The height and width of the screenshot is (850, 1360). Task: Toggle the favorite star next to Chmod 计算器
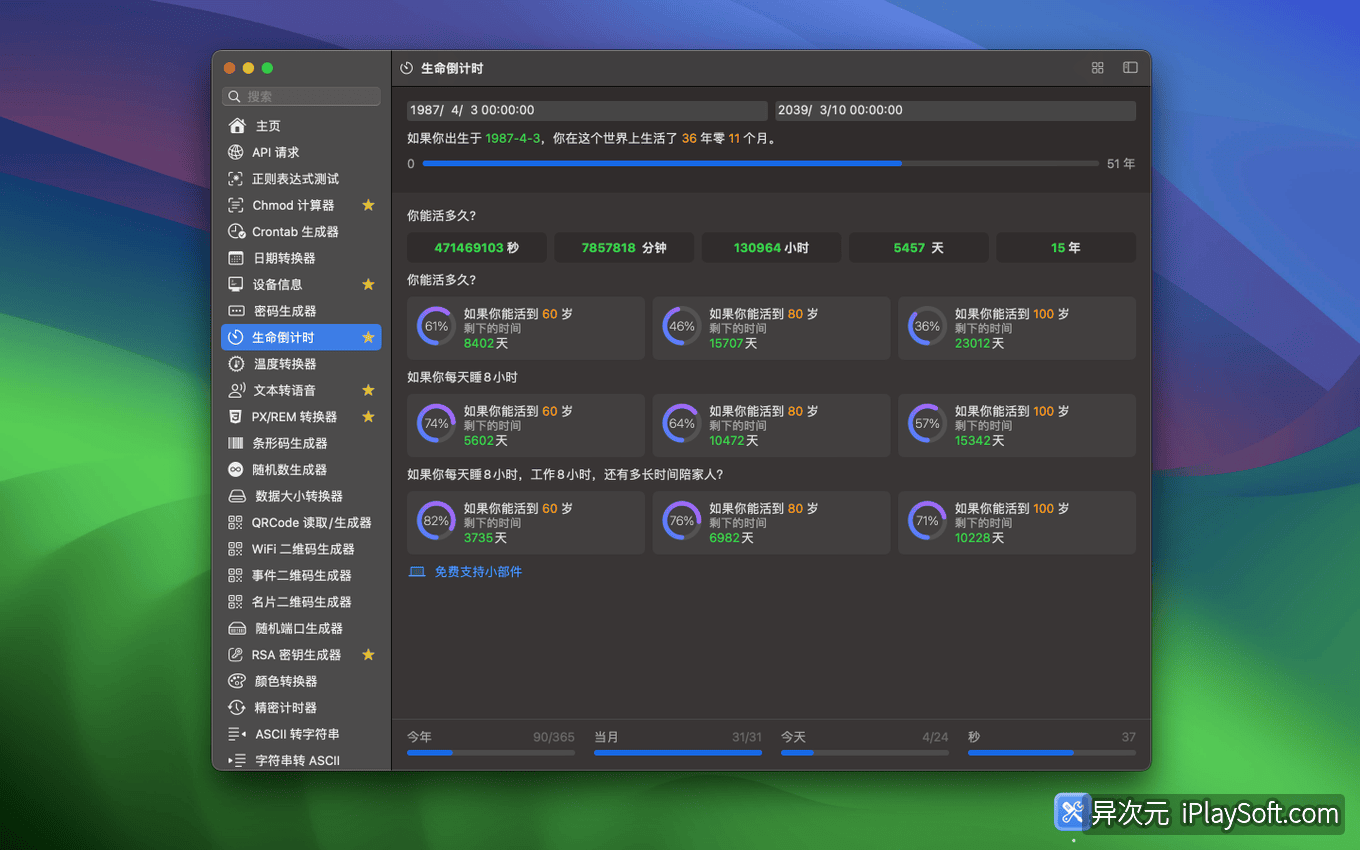368,205
